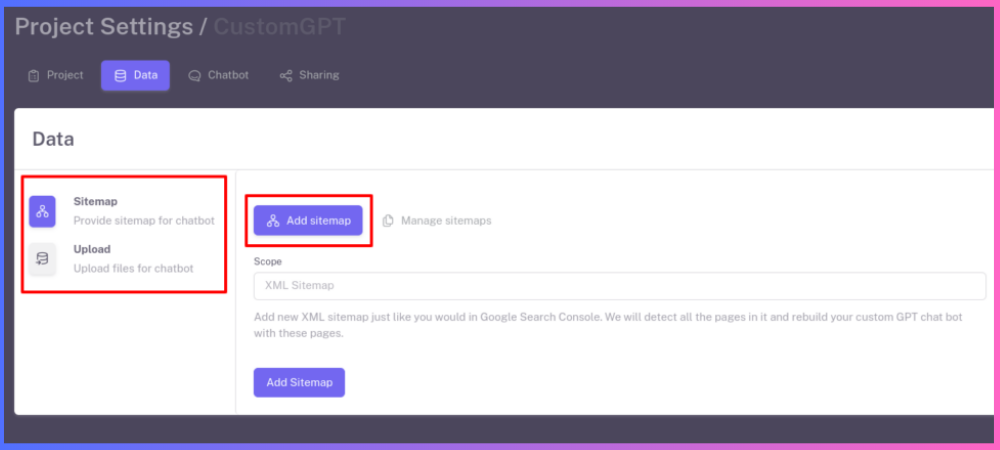Choose the Sitemap option in the Data sidebar
This screenshot has height=450, width=1000.
95,202
